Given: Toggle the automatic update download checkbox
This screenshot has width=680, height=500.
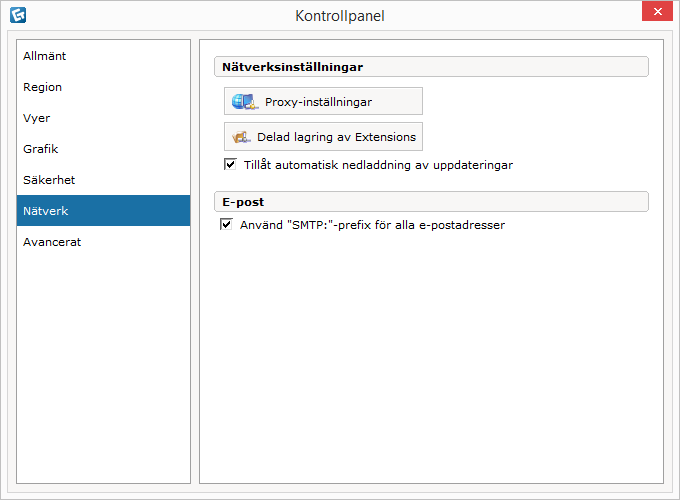Looking at the screenshot, I should pyautogui.click(x=230, y=164).
